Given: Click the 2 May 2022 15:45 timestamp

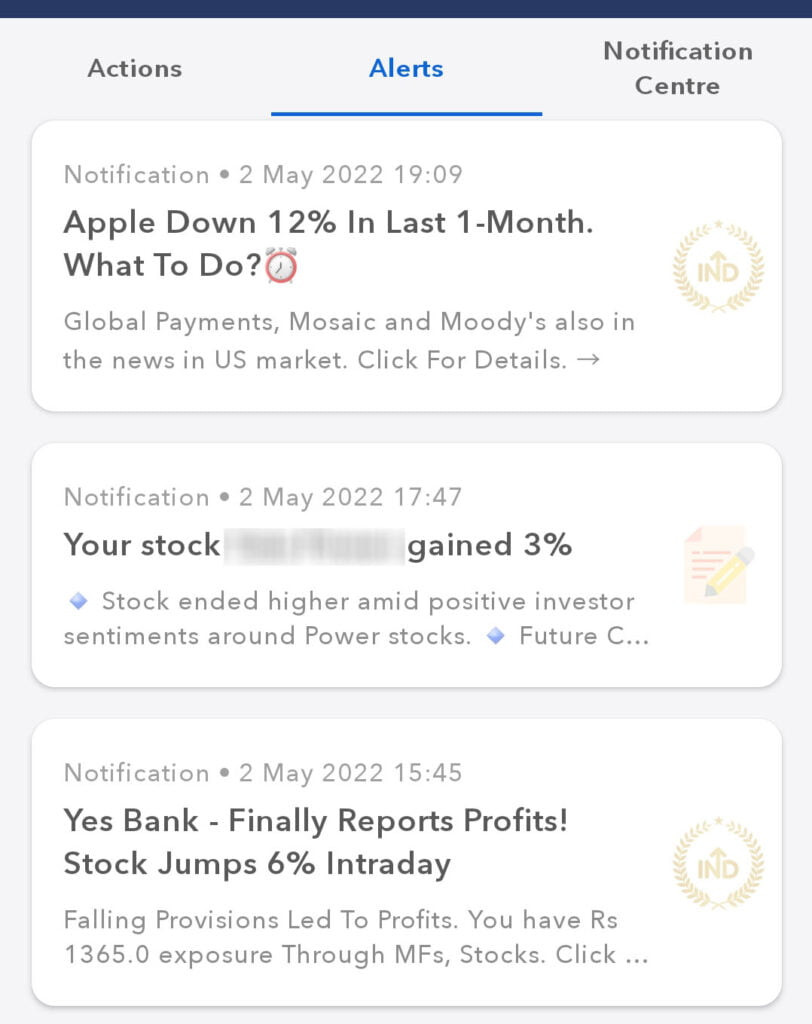Looking at the screenshot, I should click(350, 773).
